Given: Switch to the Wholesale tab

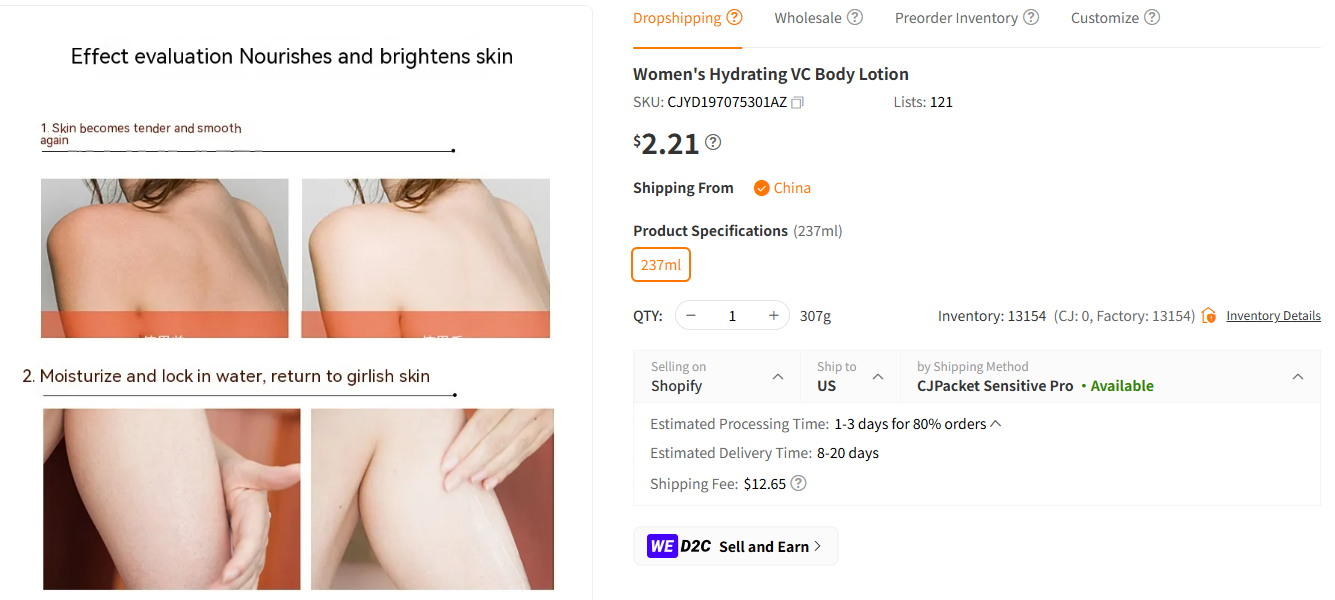Looking at the screenshot, I should [x=808, y=17].
